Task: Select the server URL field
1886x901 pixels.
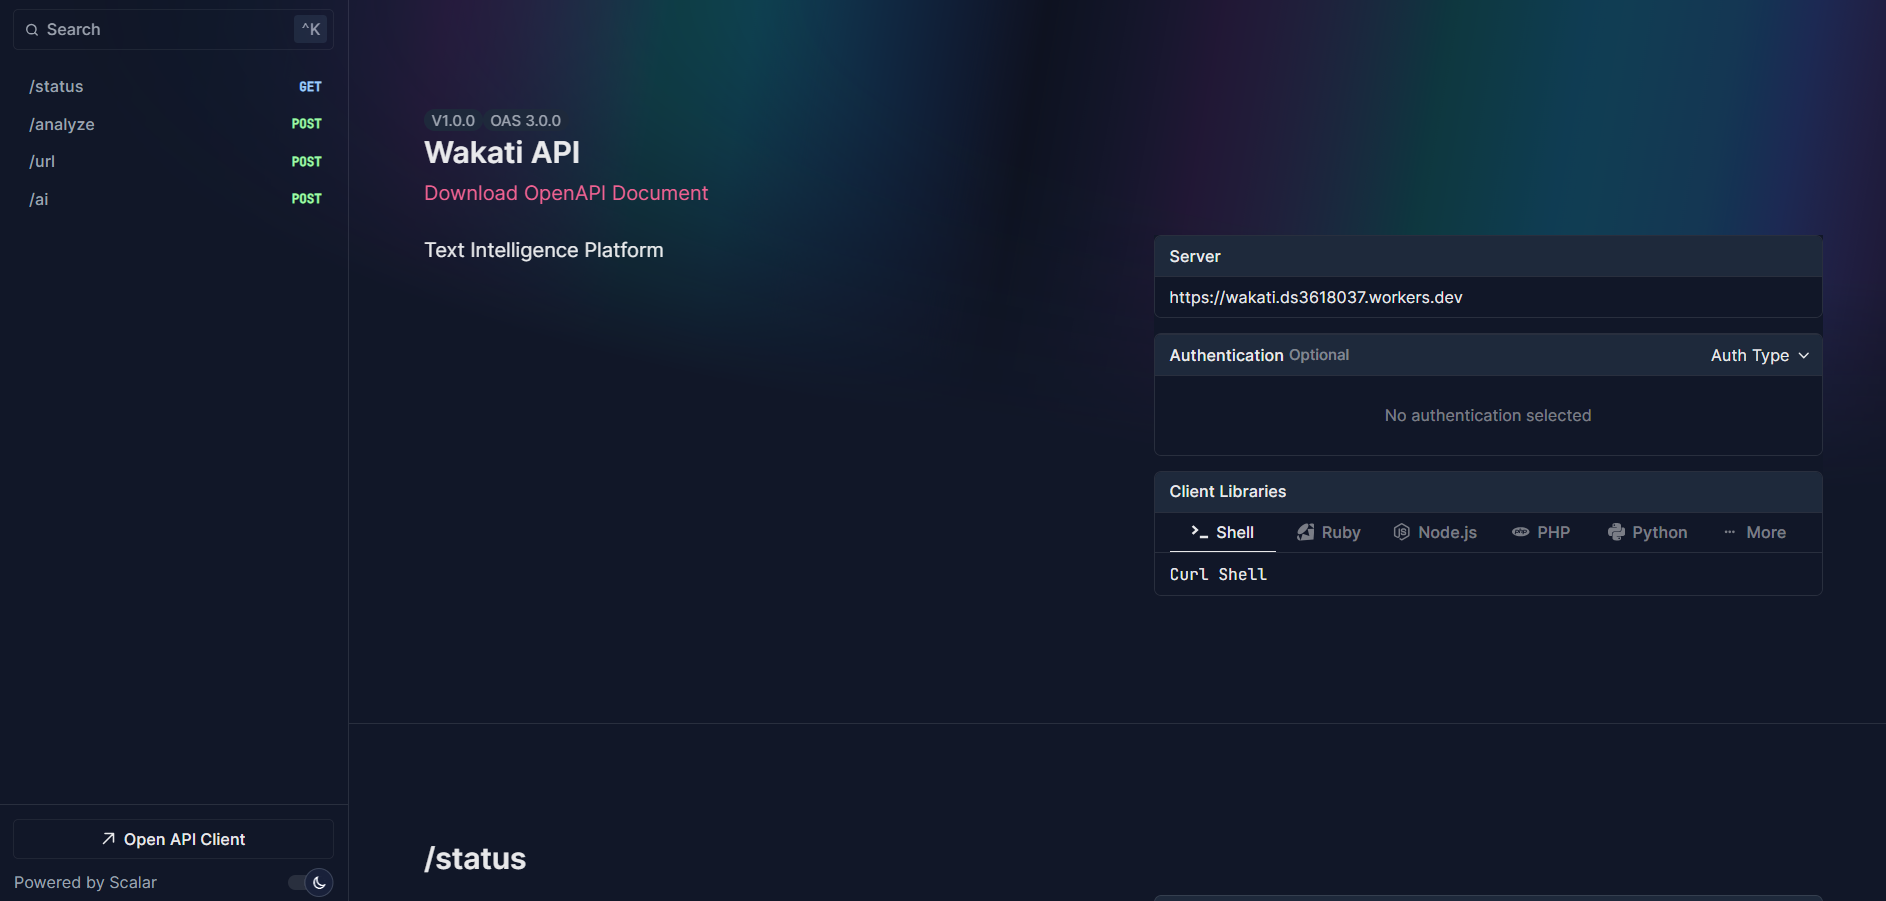Action: tap(1486, 297)
